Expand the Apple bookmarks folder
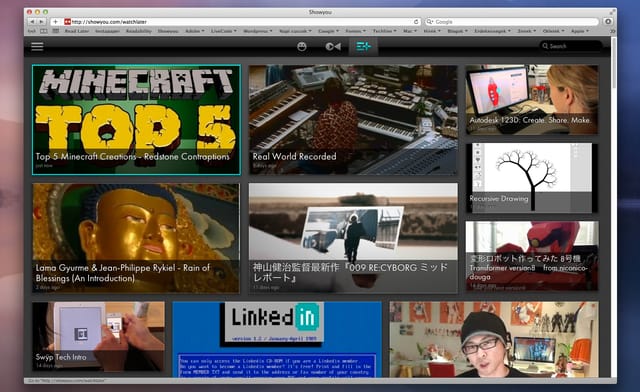The height and width of the screenshot is (392, 640). (x=580, y=31)
